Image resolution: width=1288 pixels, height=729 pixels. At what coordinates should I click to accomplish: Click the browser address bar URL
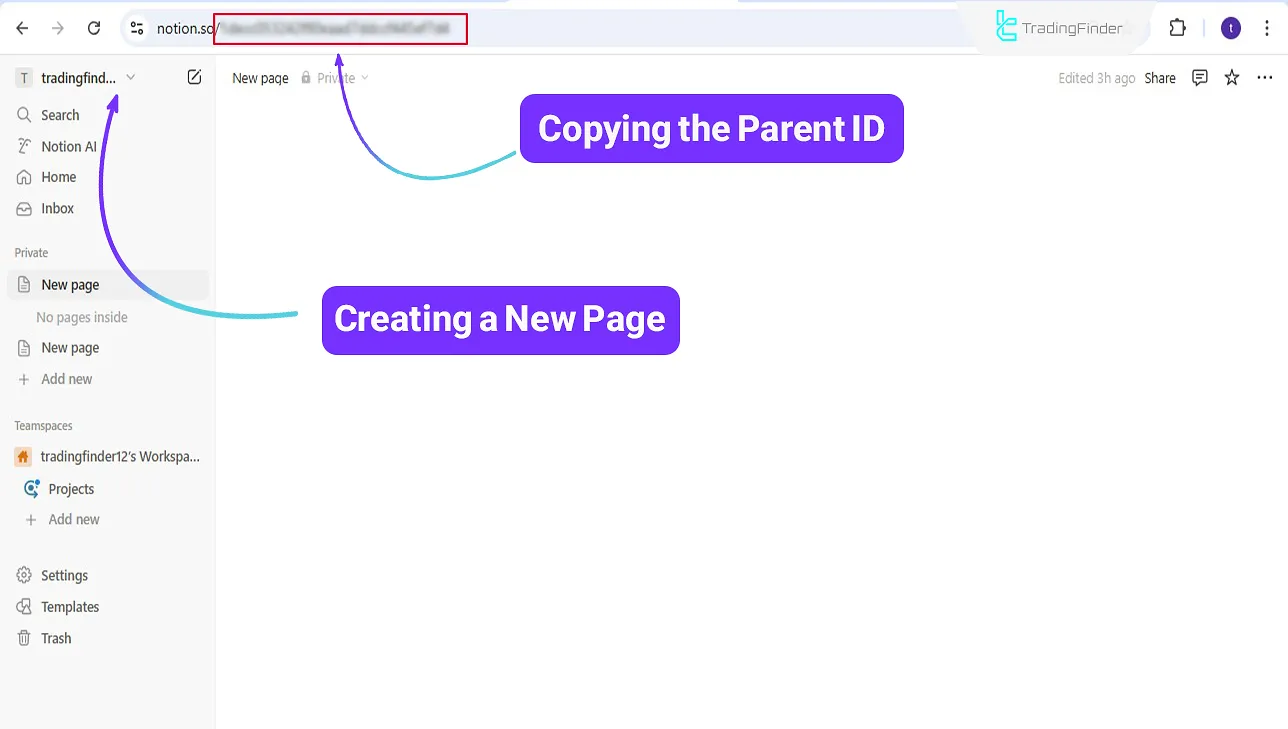tap(340, 27)
